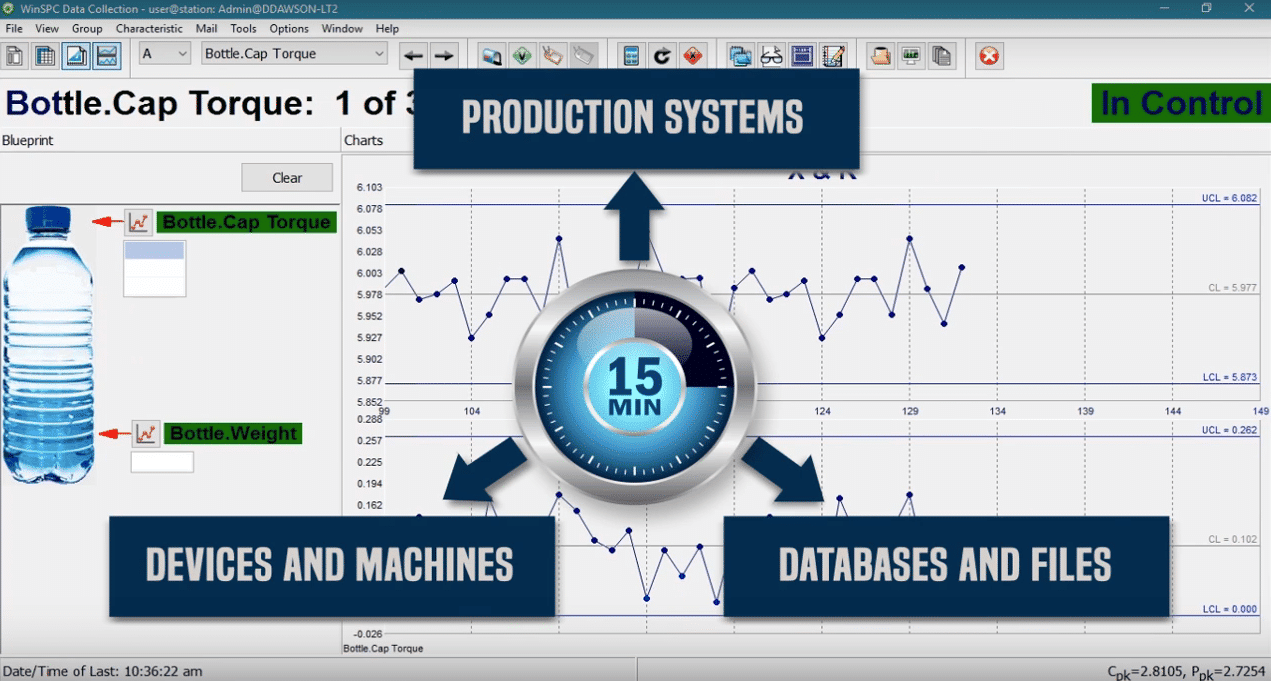Screen dimensions: 1271x681
Task: Toggle the spreadsheet grid view button
Action: click(45, 55)
